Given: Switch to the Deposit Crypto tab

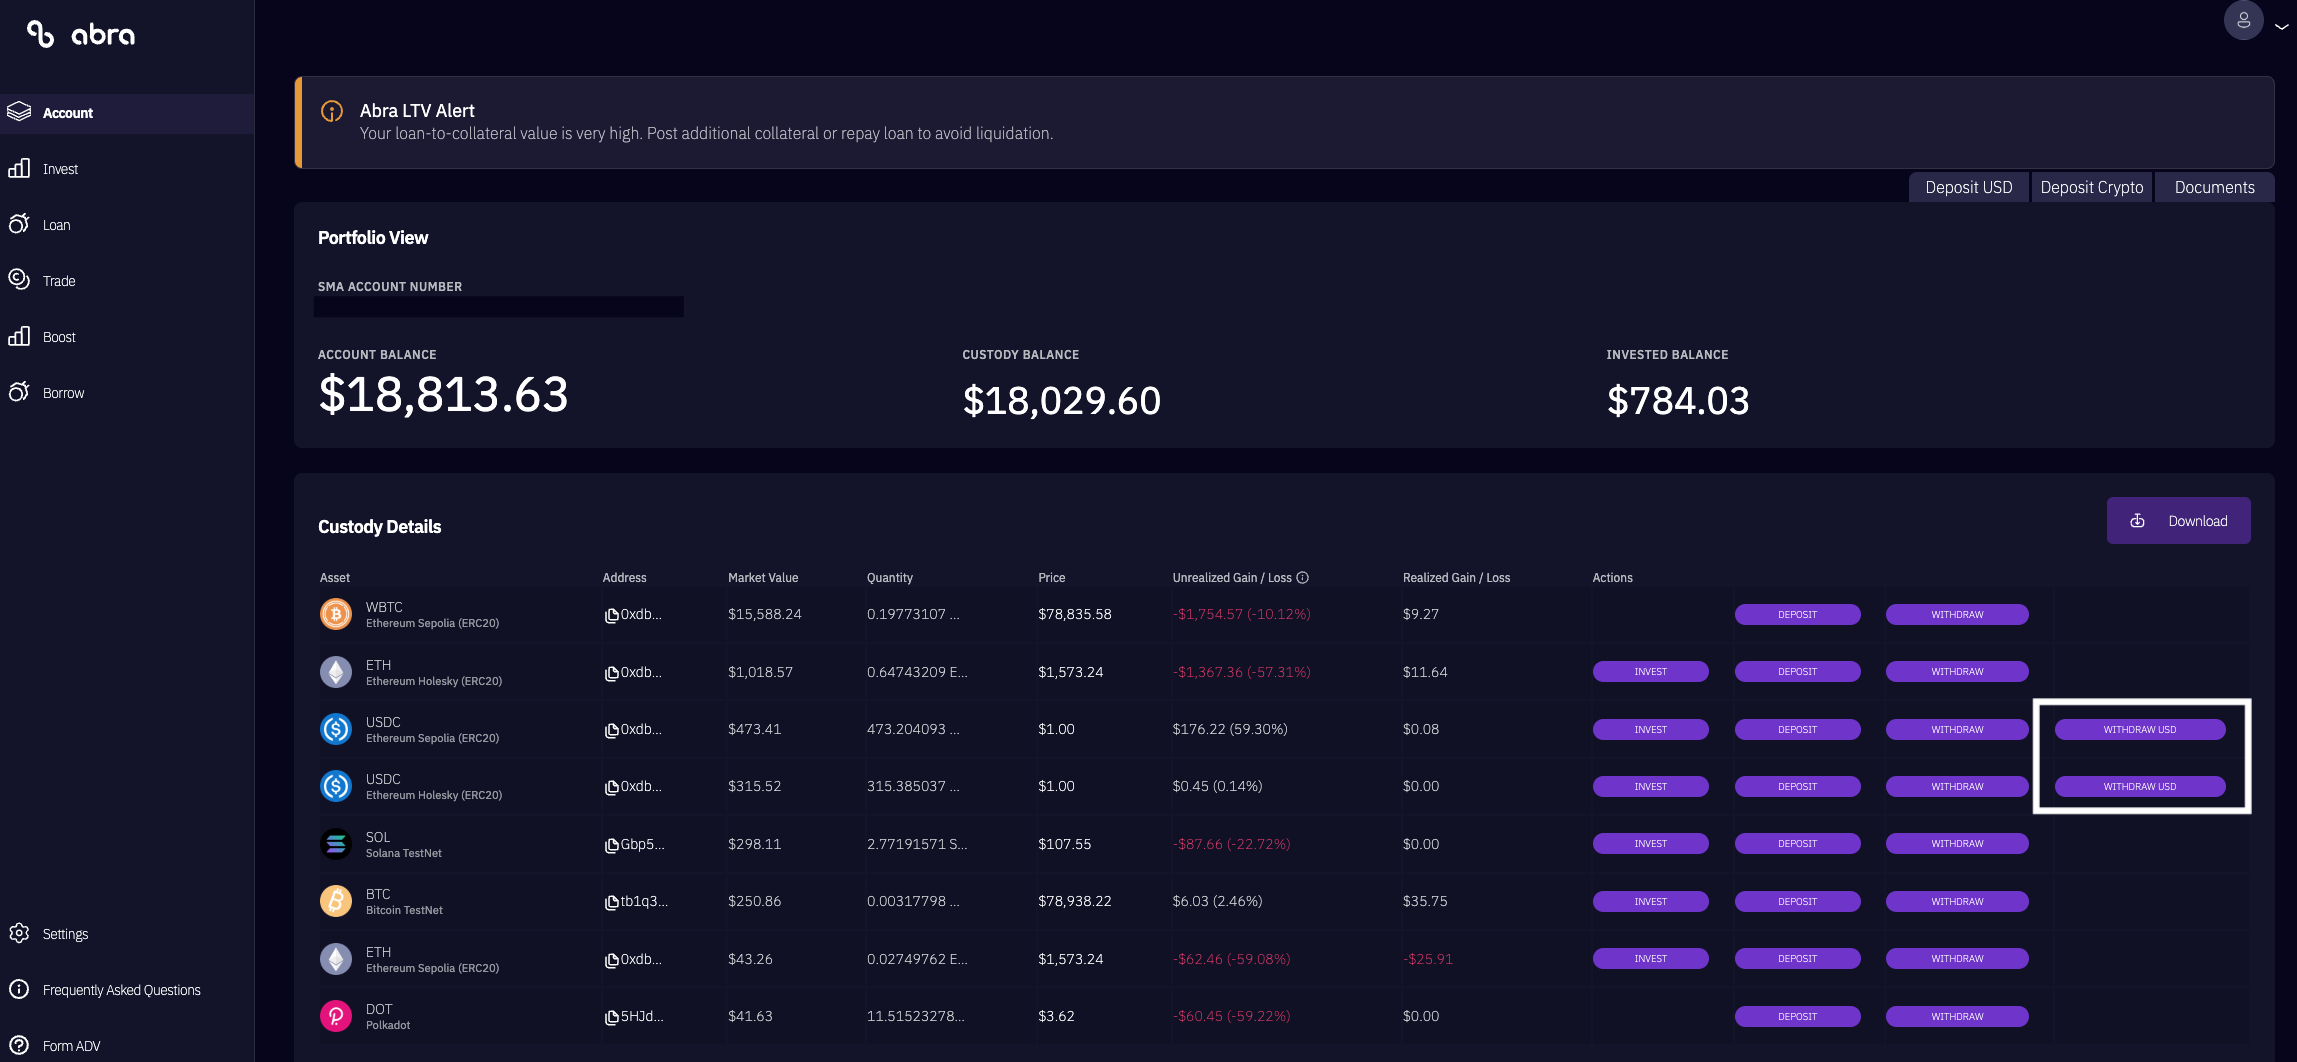Looking at the screenshot, I should [x=2091, y=187].
